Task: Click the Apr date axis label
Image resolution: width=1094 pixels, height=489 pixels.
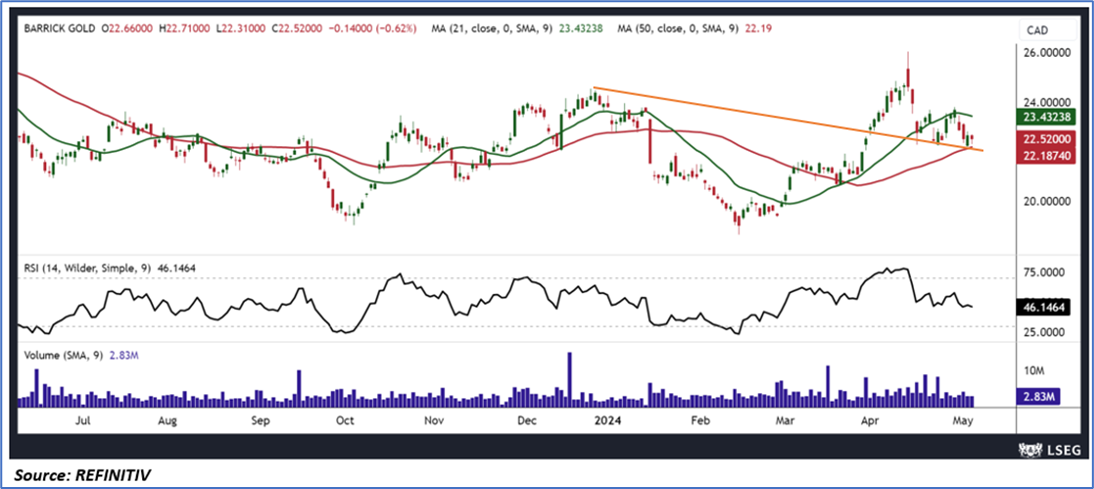Action: [869, 421]
